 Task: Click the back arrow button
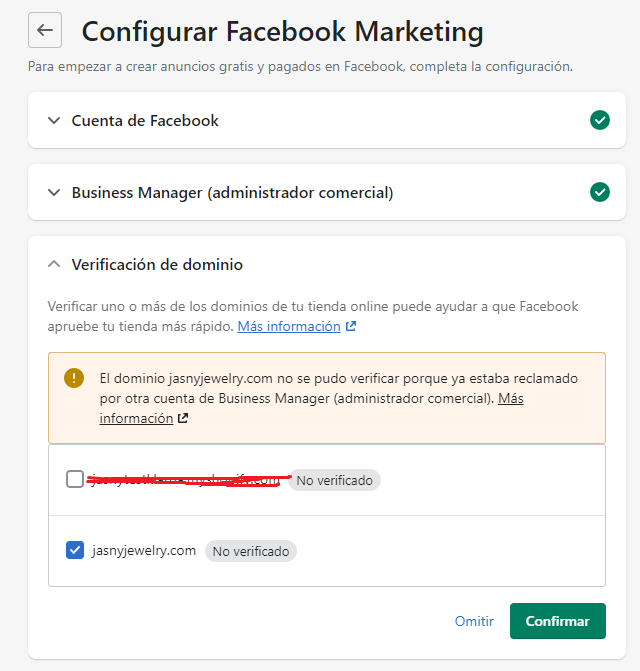pyautogui.click(x=45, y=30)
